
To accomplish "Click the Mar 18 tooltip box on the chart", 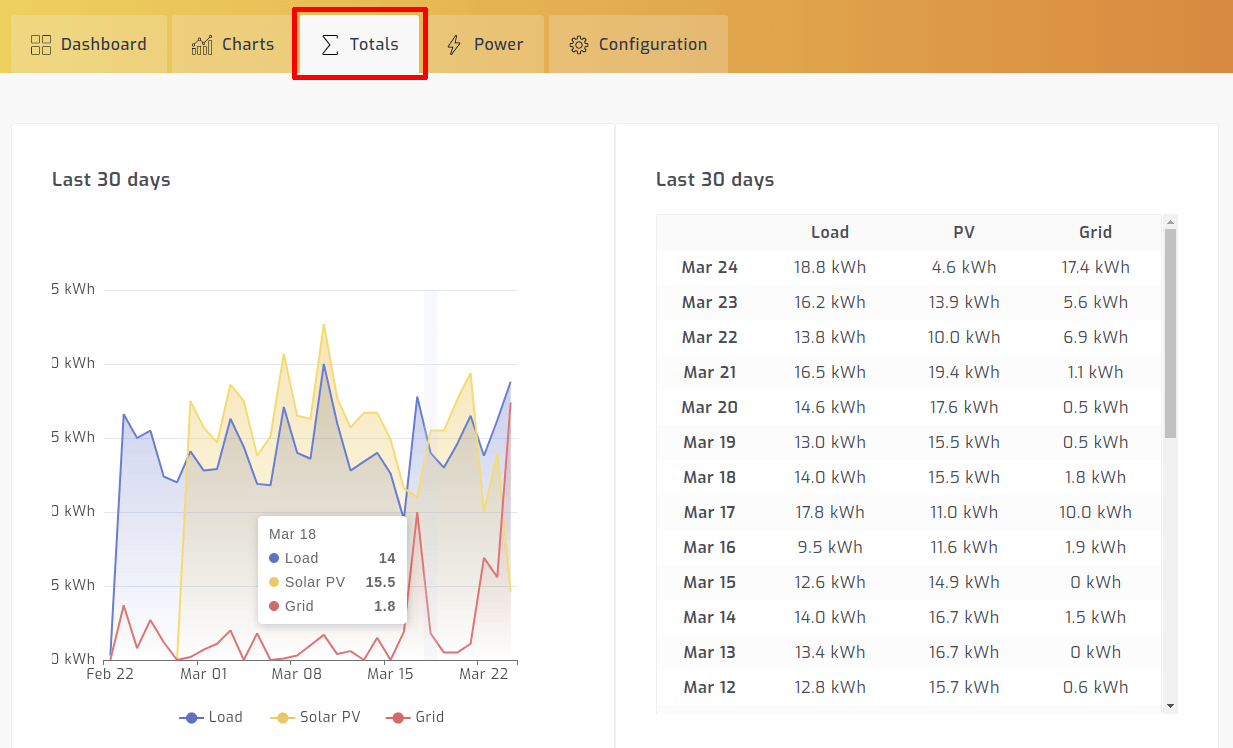I will point(332,568).
